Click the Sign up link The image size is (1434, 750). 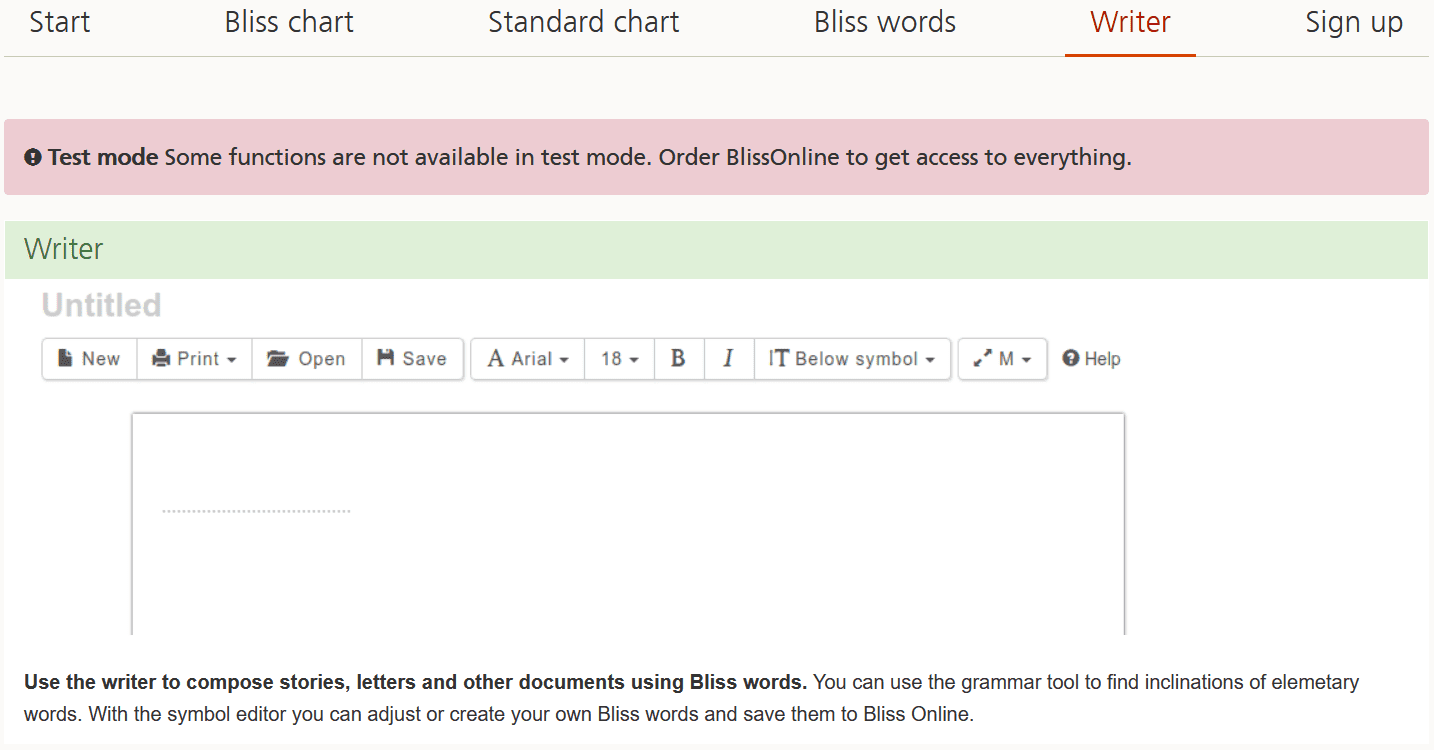point(1354,23)
